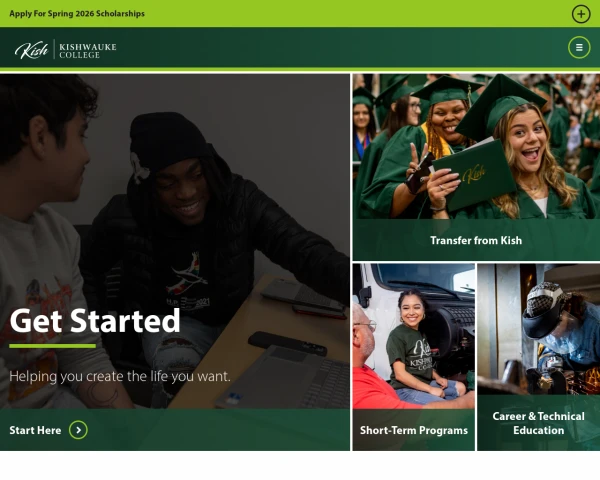Viewport: 600px width, 480px height.
Task: Open Career & Technical Education label
Action: [x=538, y=423]
